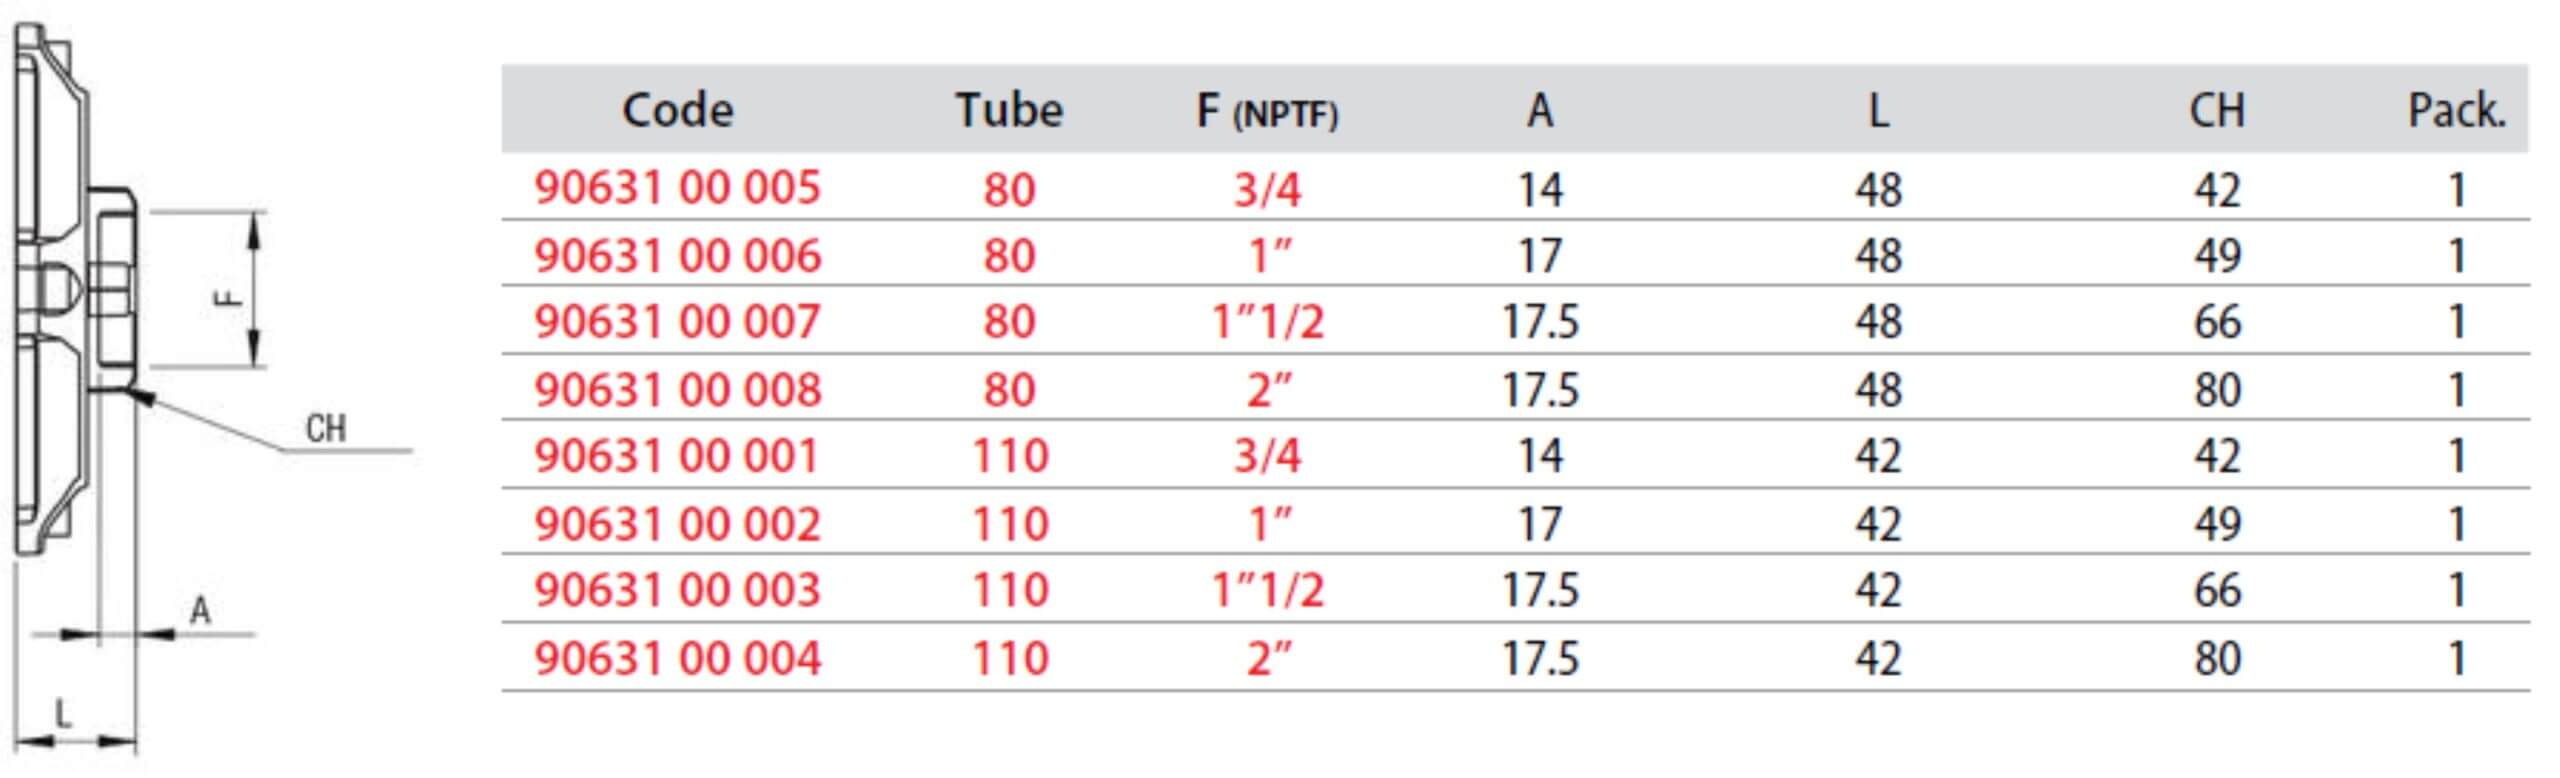Click the 1"1/2 thread size for tube 80
Image resolution: width=2560 pixels, height=778 pixels.
click(x=1267, y=322)
